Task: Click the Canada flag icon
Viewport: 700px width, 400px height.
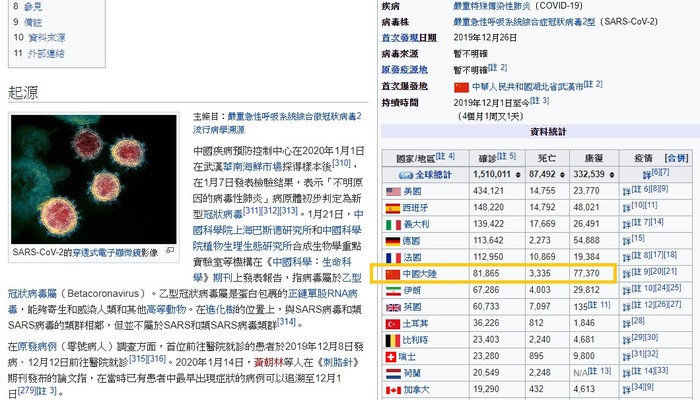Action: pyautogui.click(x=393, y=390)
